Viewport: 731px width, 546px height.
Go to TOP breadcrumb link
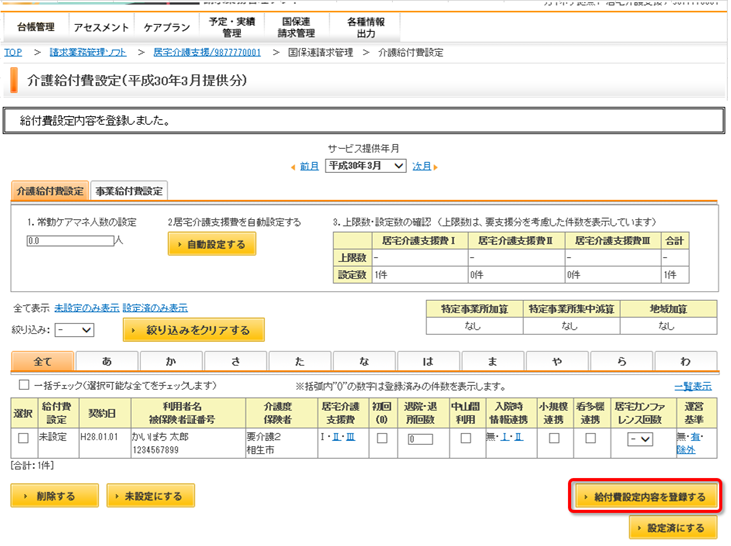(x=13, y=52)
